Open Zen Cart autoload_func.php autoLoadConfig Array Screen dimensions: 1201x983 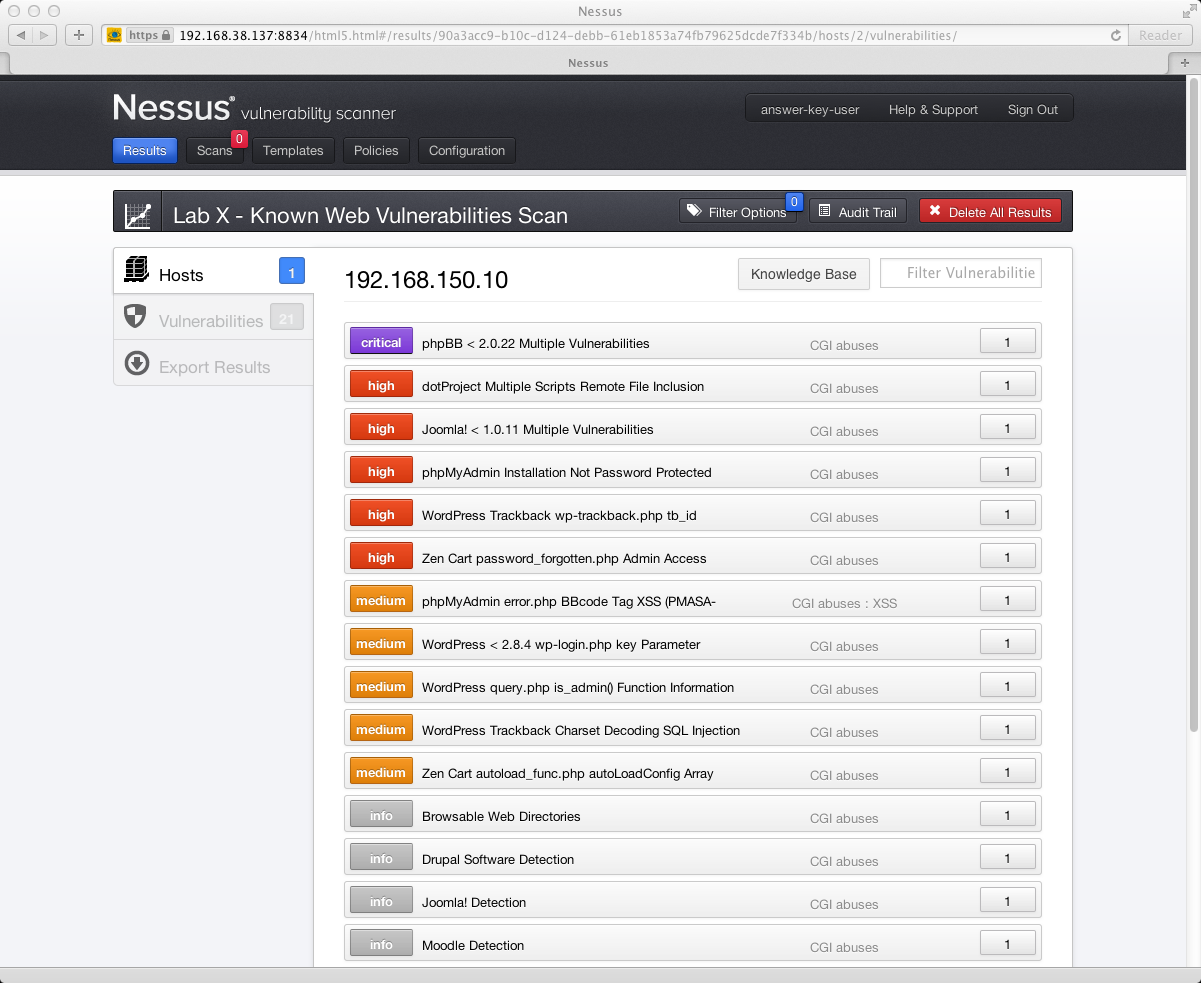coord(692,771)
